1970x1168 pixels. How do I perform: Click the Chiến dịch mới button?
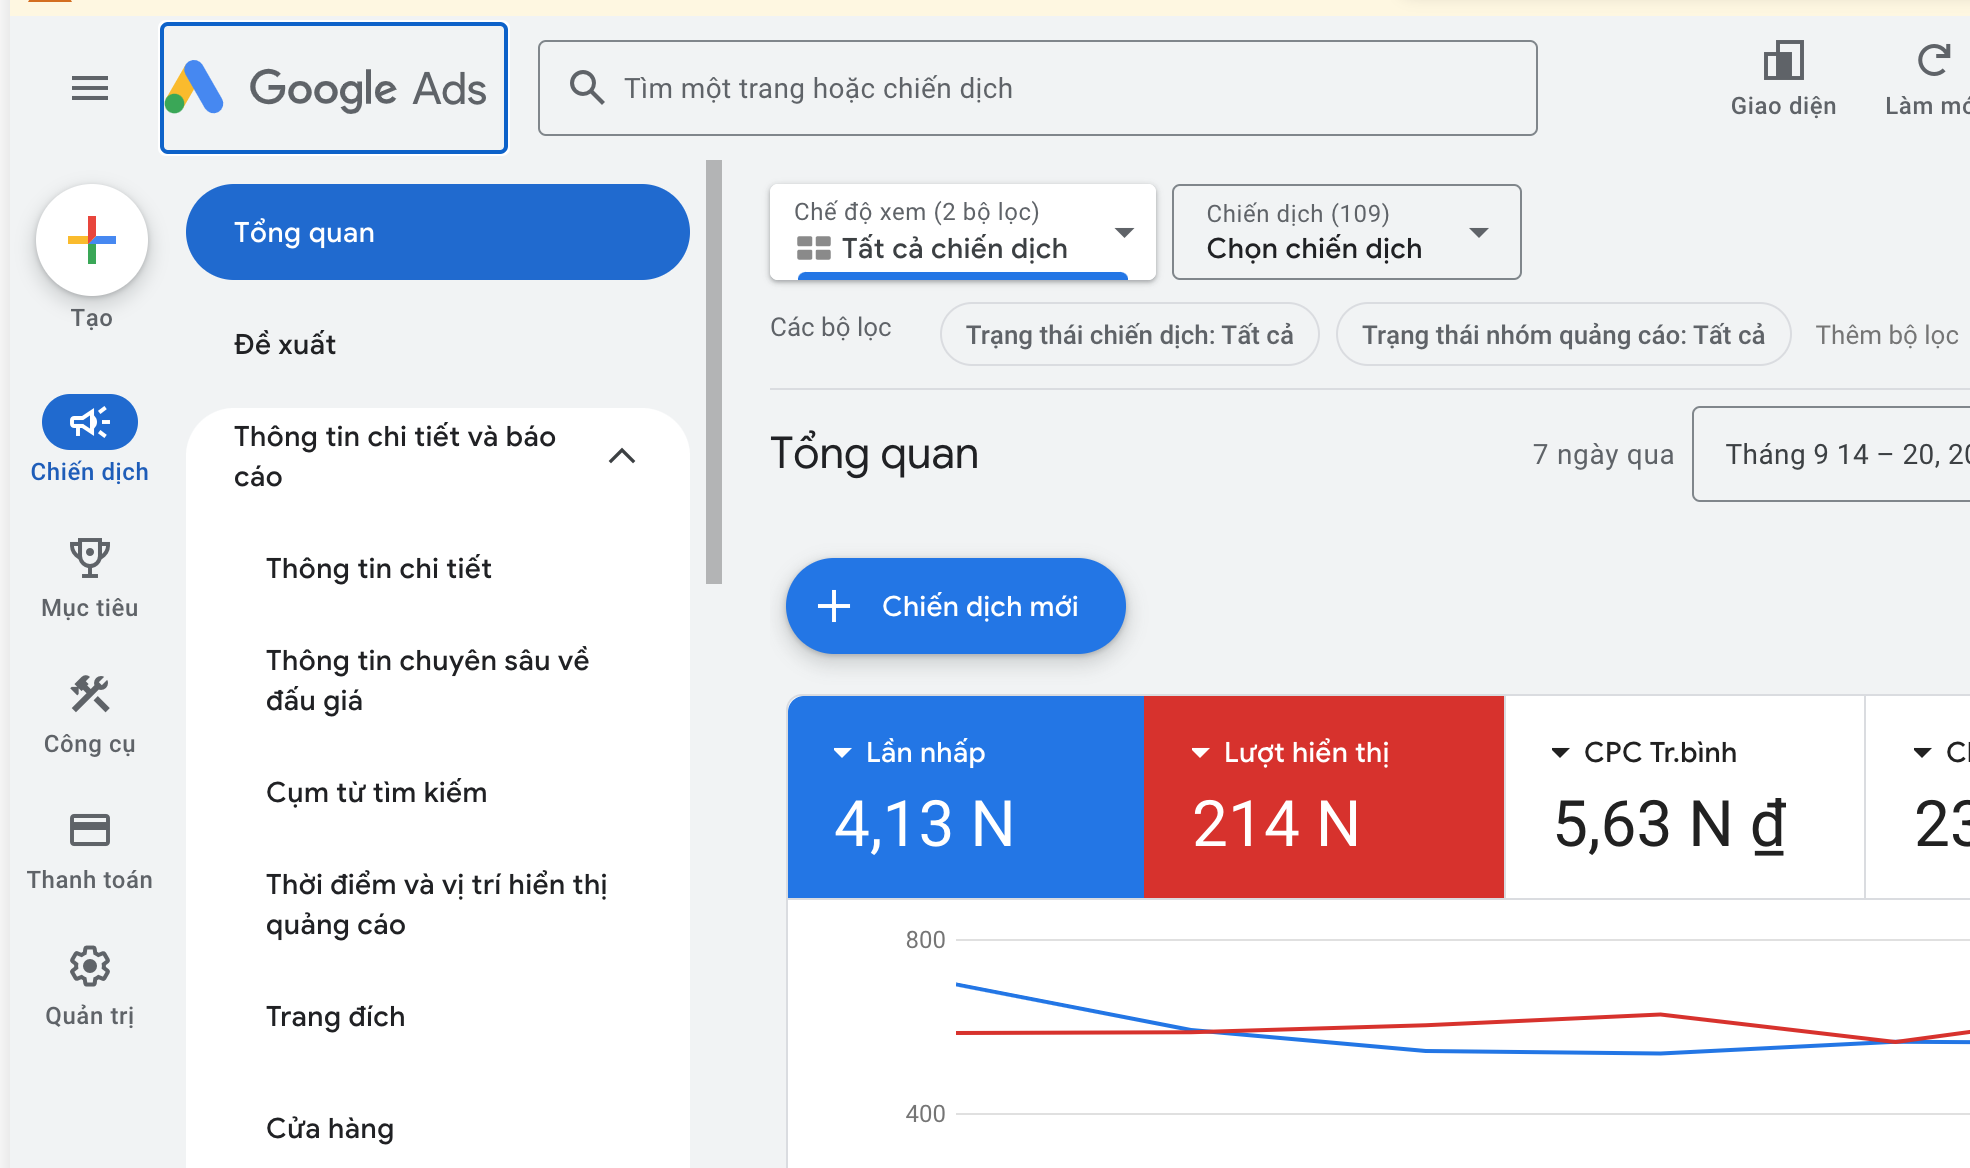pyautogui.click(x=955, y=606)
